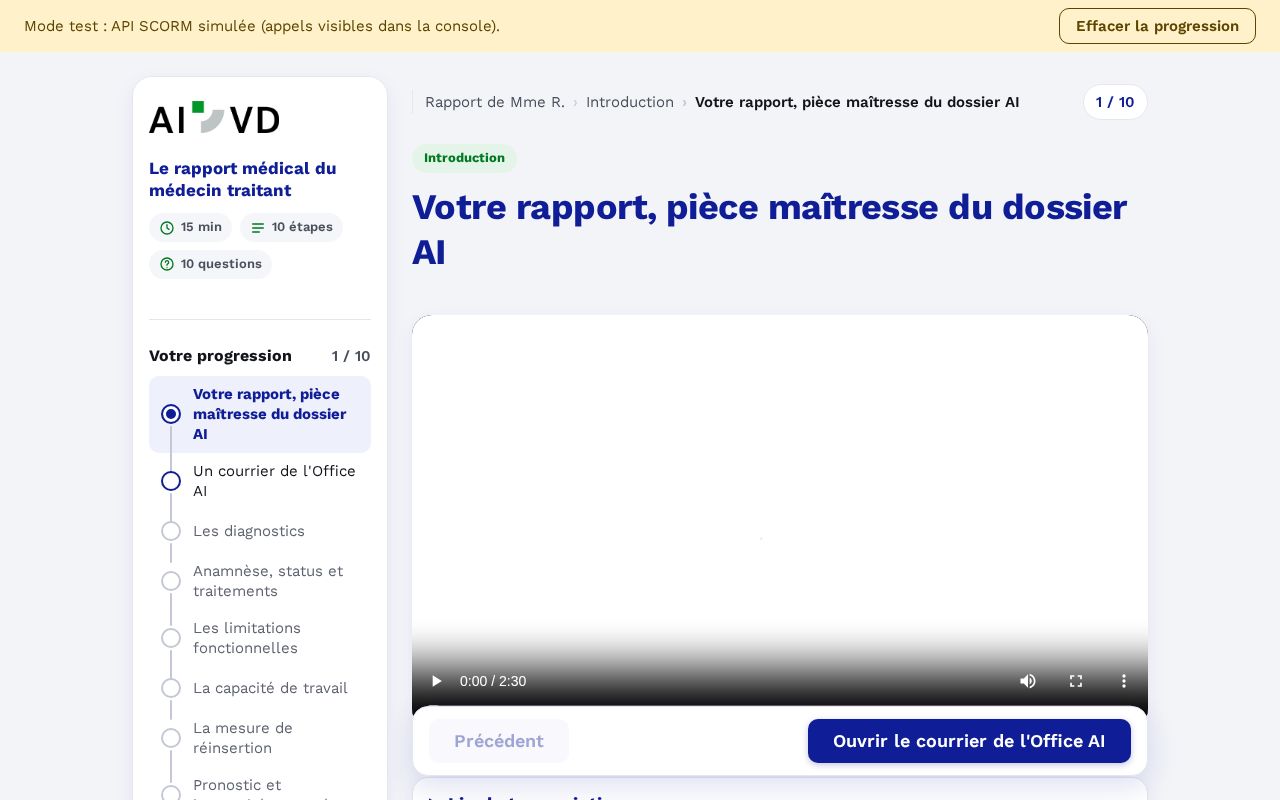Click the question mark icon beside 10 questions
This screenshot has width=1280, height=800.
pos(167,264)
